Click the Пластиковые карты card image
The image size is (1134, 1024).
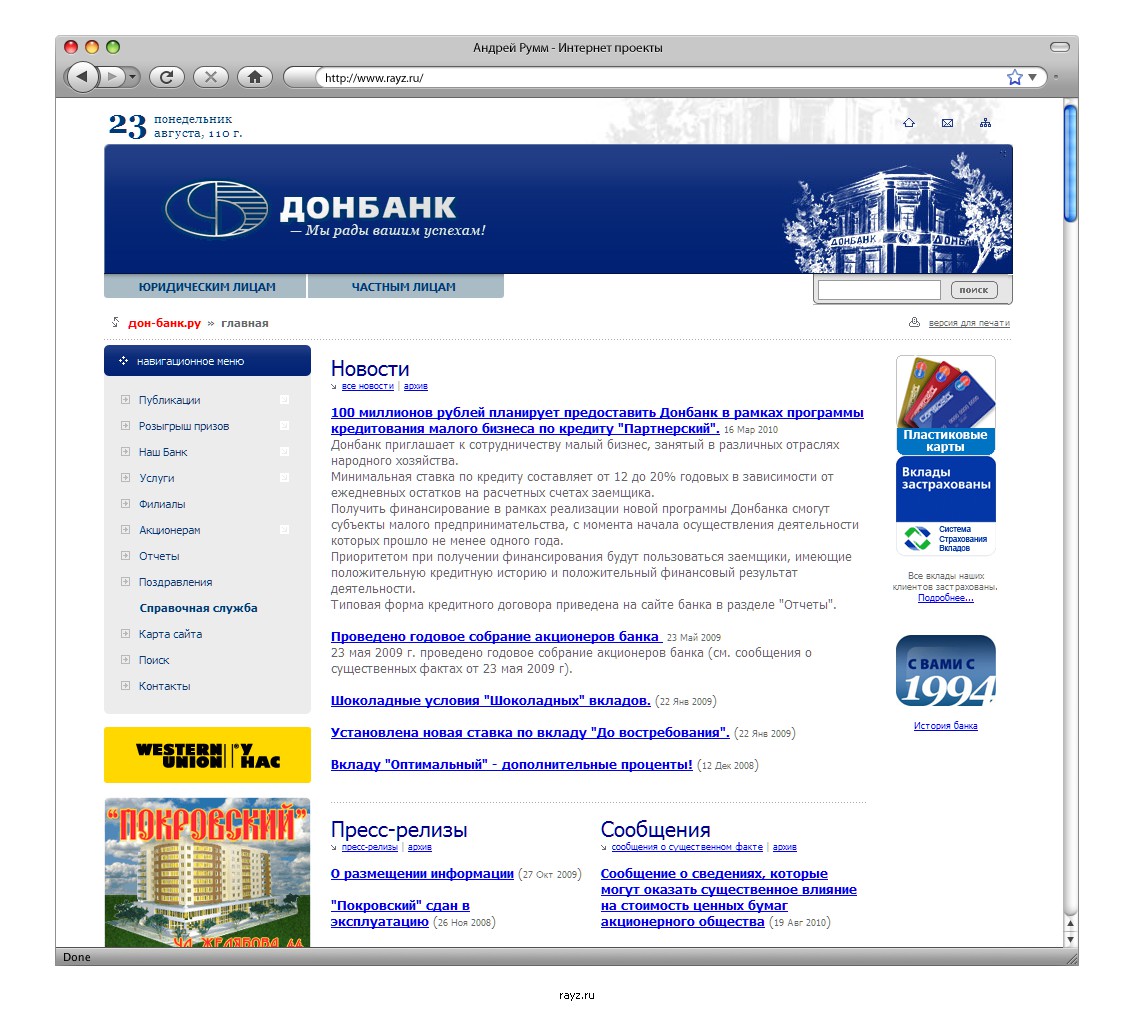[946, 404]
